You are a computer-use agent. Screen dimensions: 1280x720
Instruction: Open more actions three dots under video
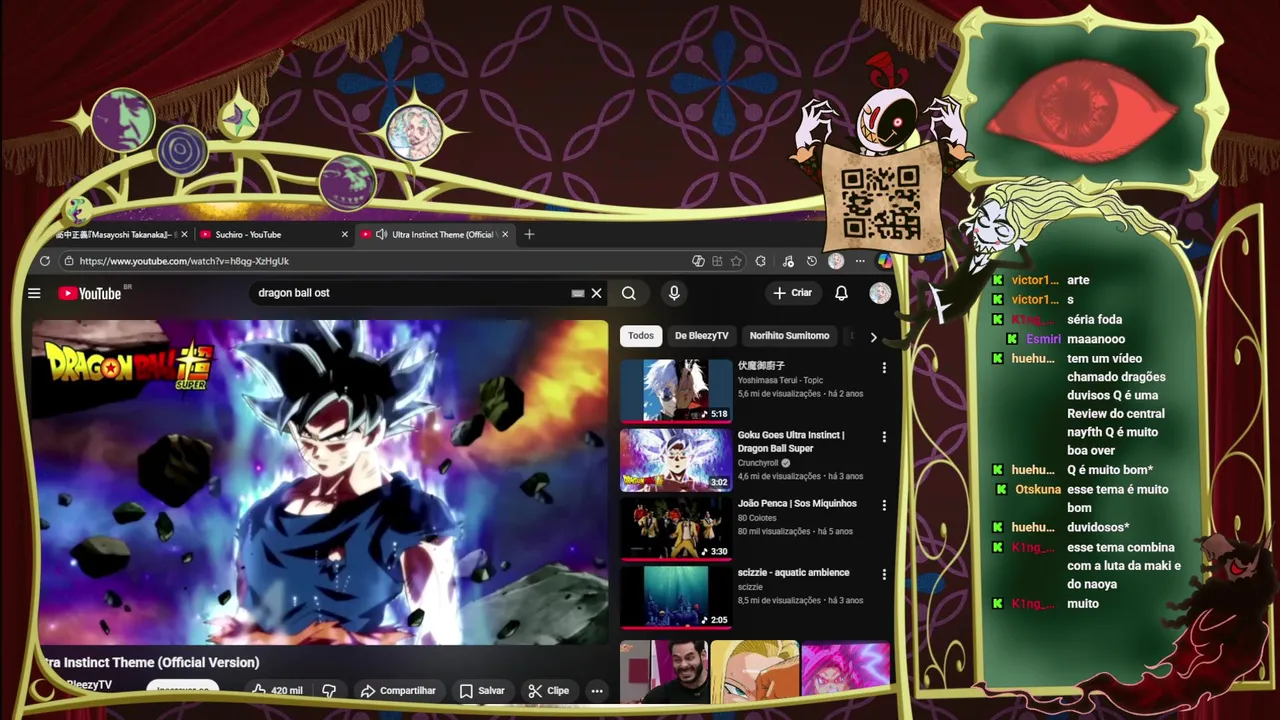597,691
